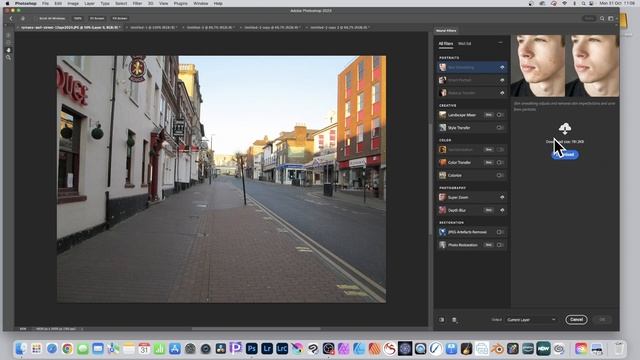
Task: Toggle the Colorize filter on
Action: [500, 176]
